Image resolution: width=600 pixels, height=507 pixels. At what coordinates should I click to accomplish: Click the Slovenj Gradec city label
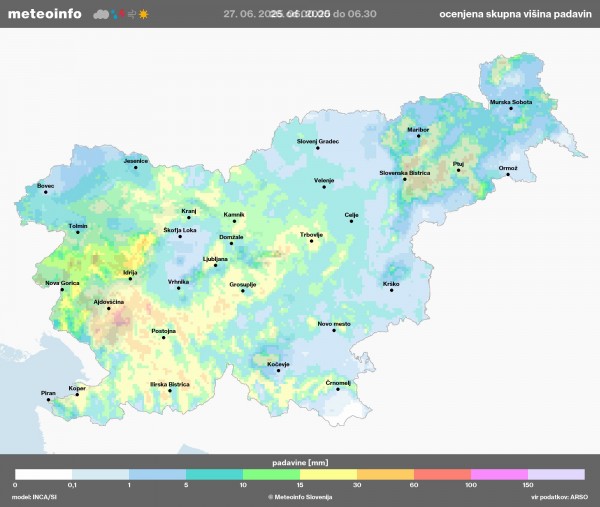point(318,142)
